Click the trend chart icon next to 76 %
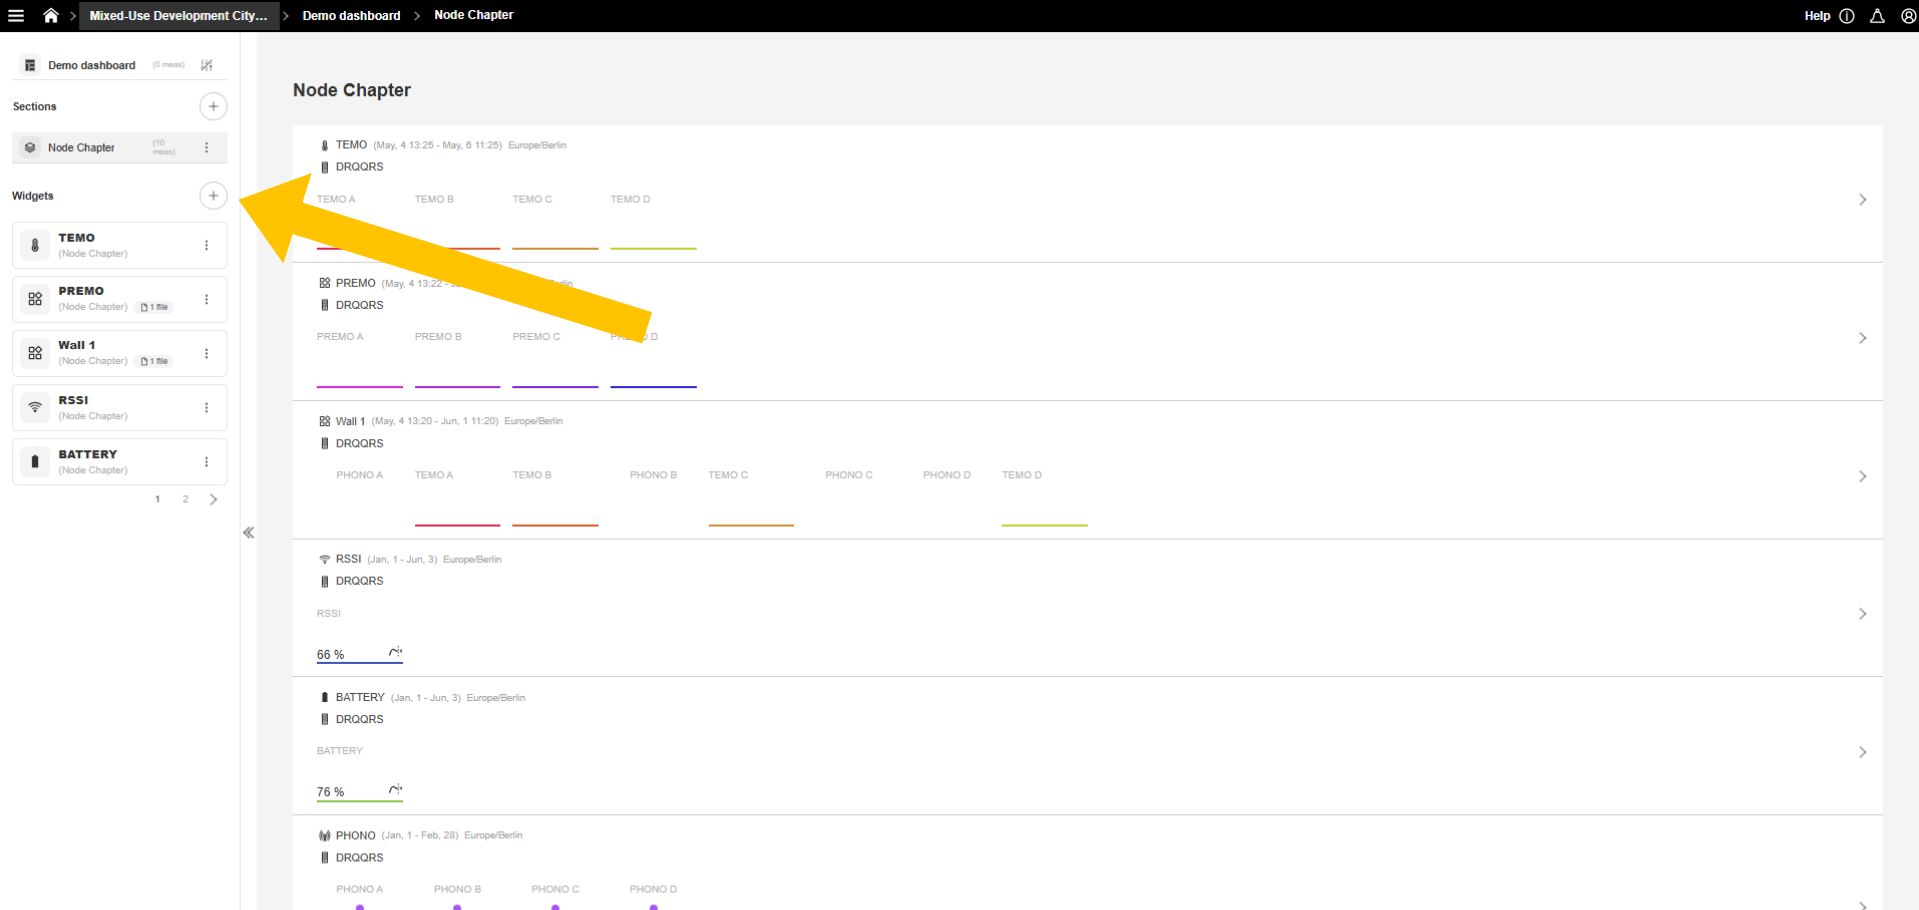The image size is (1919, 910). (395, 790)
